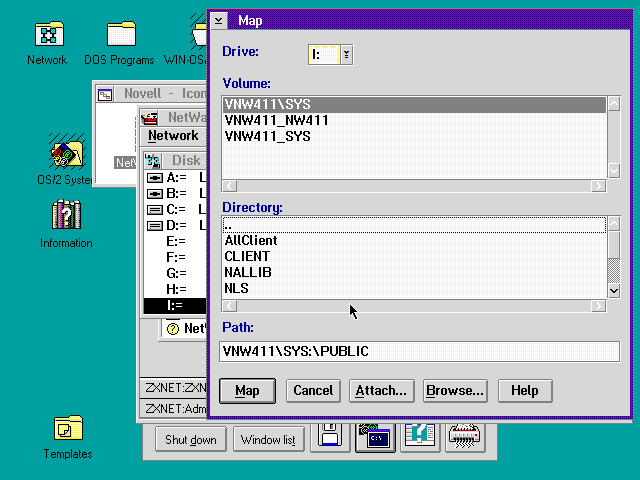Click the floppy Drive A launchpad icon
640x480 pixels.
(330, 437)
